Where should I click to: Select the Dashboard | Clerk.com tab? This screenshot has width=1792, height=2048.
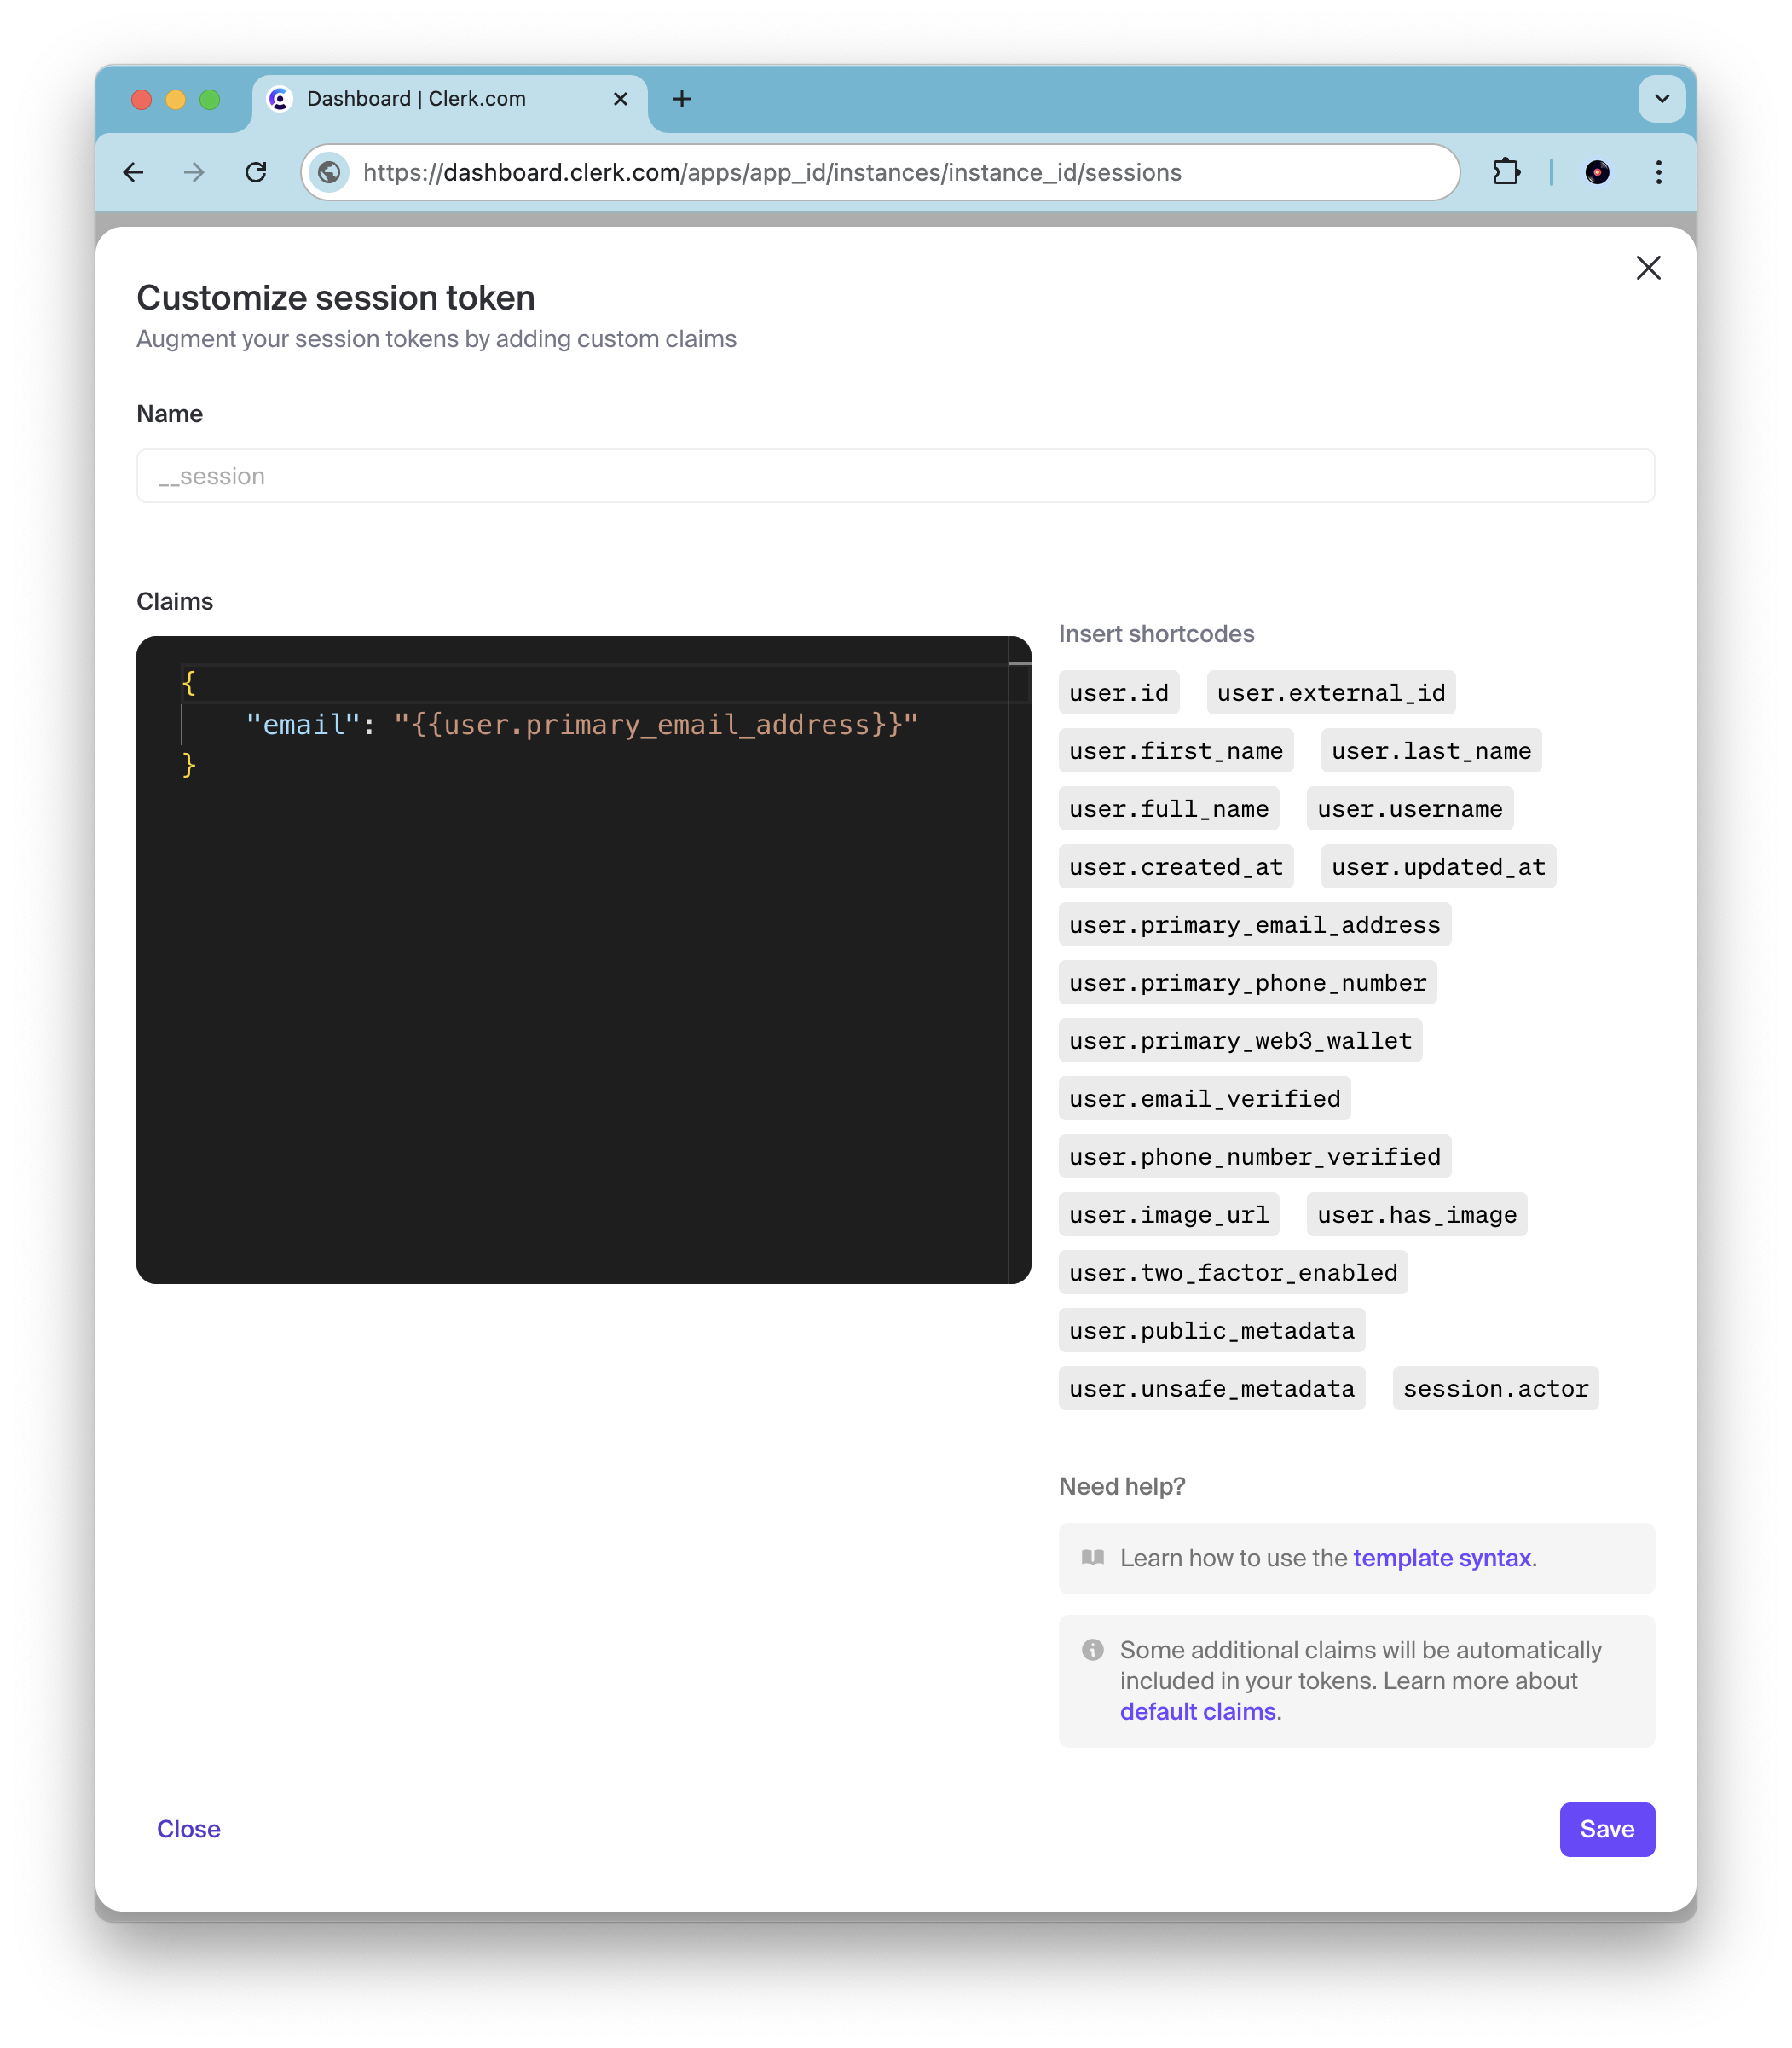415,99
